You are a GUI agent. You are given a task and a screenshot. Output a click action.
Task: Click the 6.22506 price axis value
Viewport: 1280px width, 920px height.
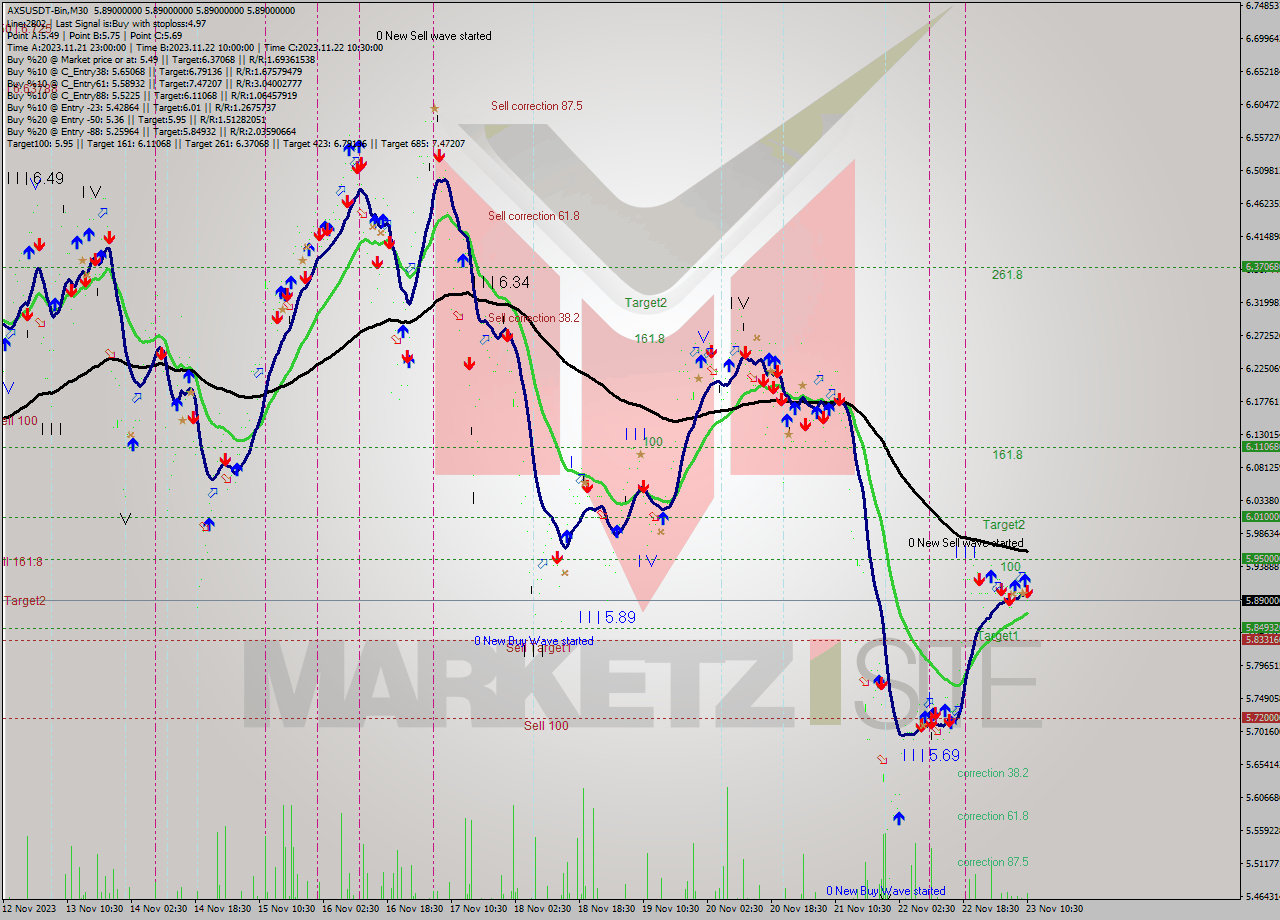[x=1262, y=368]
